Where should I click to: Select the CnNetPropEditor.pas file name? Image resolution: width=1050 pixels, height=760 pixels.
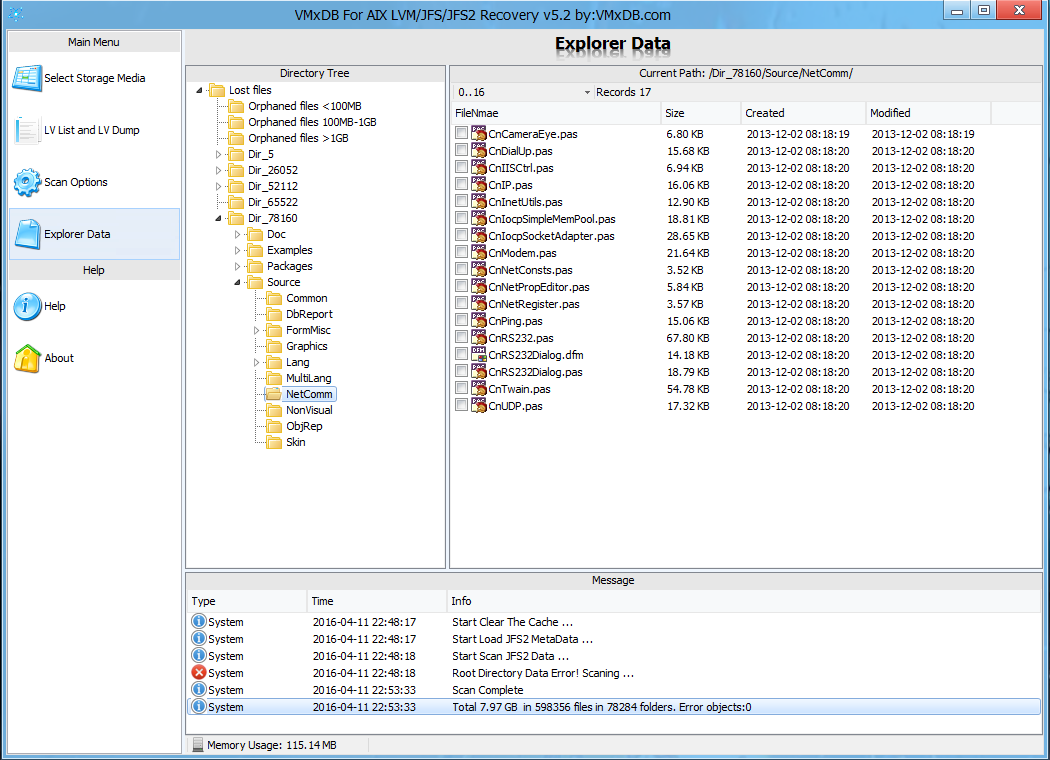pyautogui.click(x=539, y=287)
